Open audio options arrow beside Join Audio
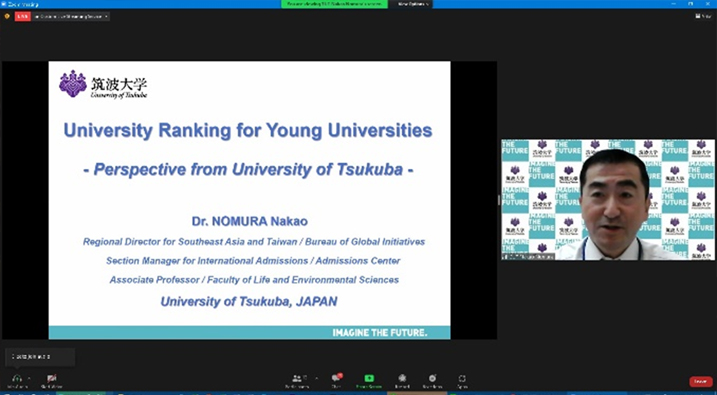Viewport: 717px width, 395px height. (x=29, y=379)
